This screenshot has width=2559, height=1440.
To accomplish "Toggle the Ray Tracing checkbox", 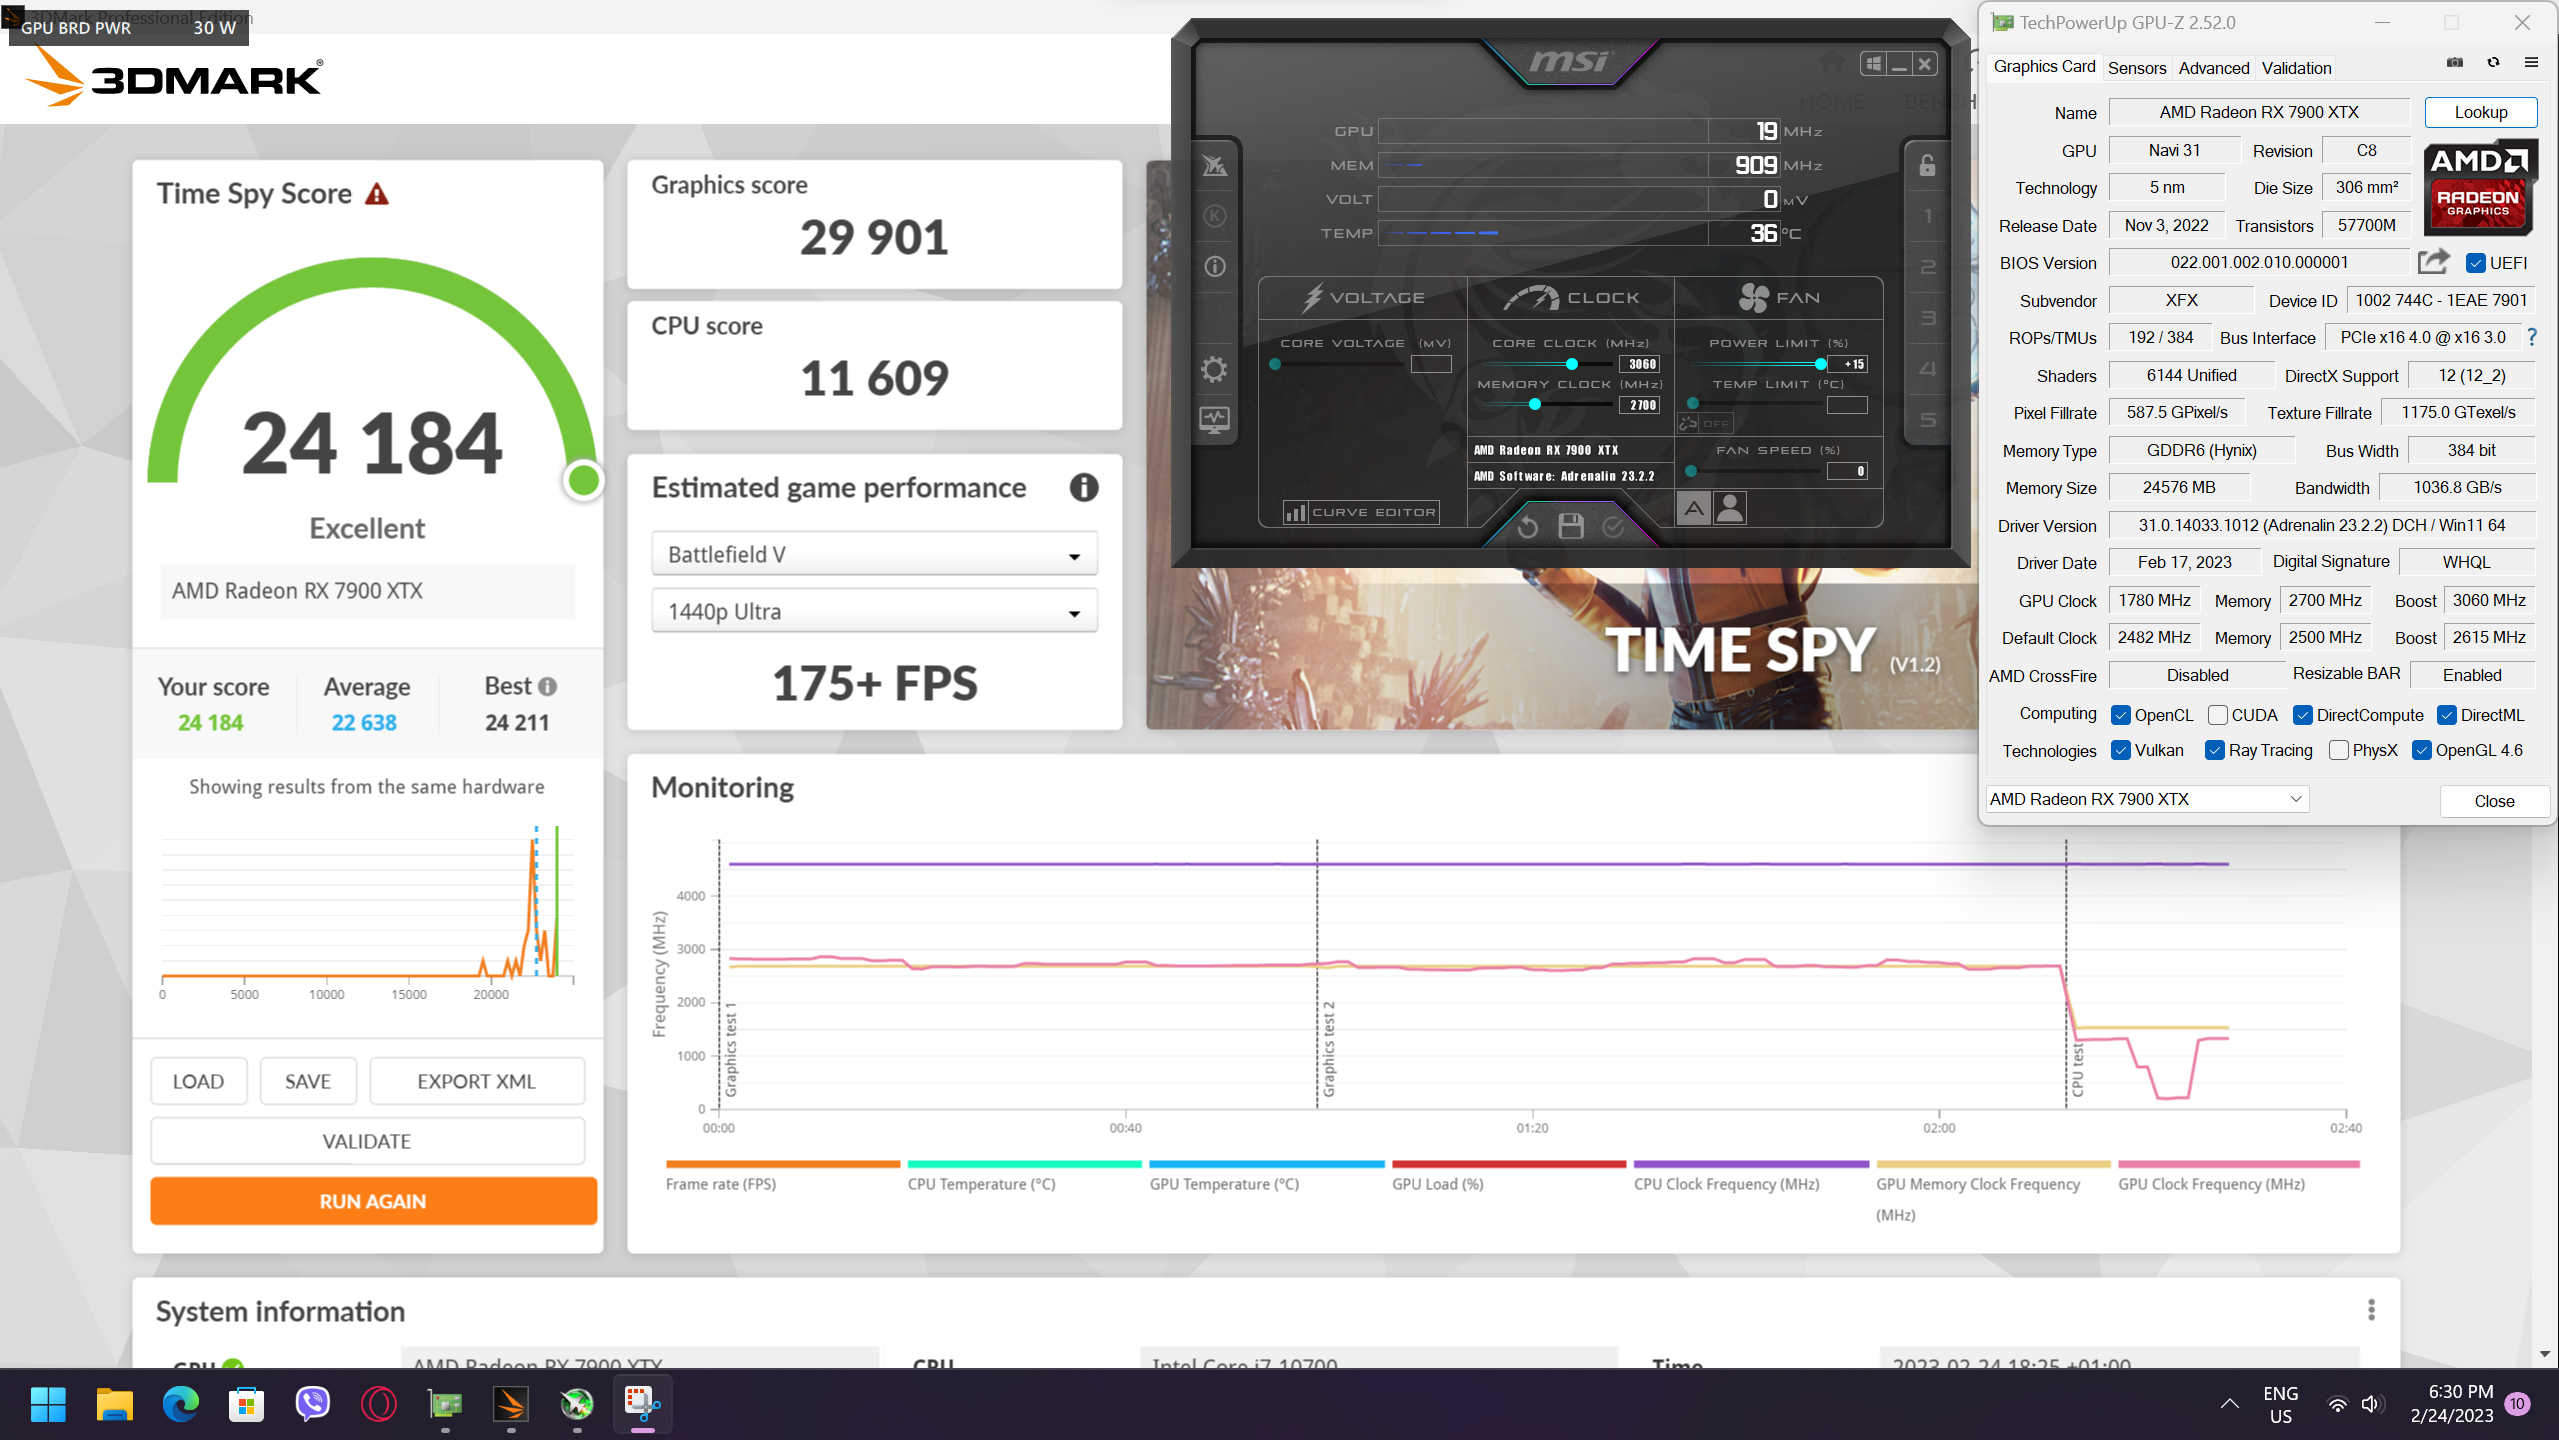I will 2215,750.
